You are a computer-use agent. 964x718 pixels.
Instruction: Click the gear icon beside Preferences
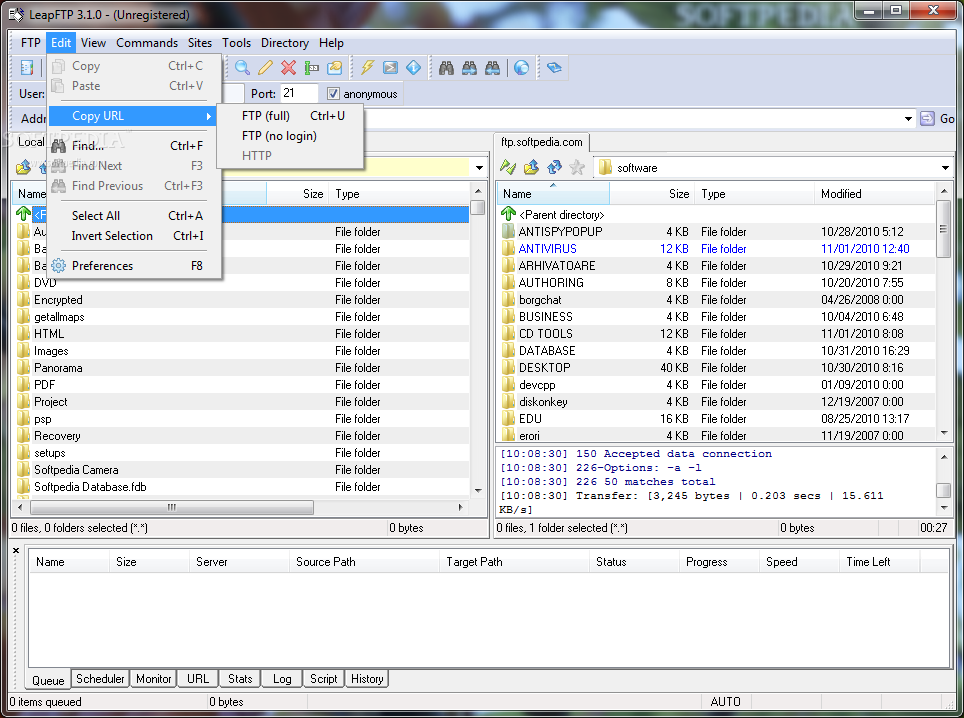click(x=58, y=266)
